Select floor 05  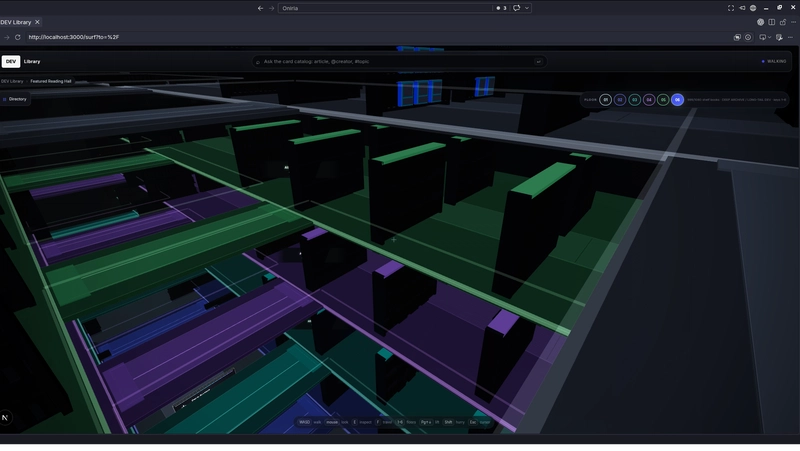(x=663, y=100)
